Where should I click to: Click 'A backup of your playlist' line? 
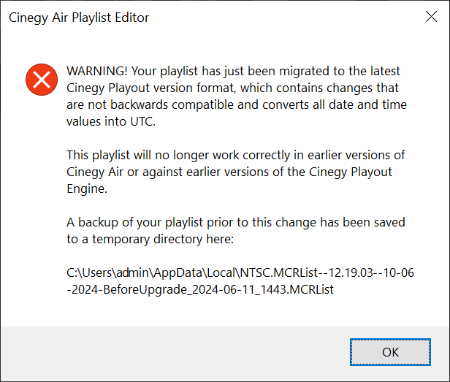click(236, 222)
